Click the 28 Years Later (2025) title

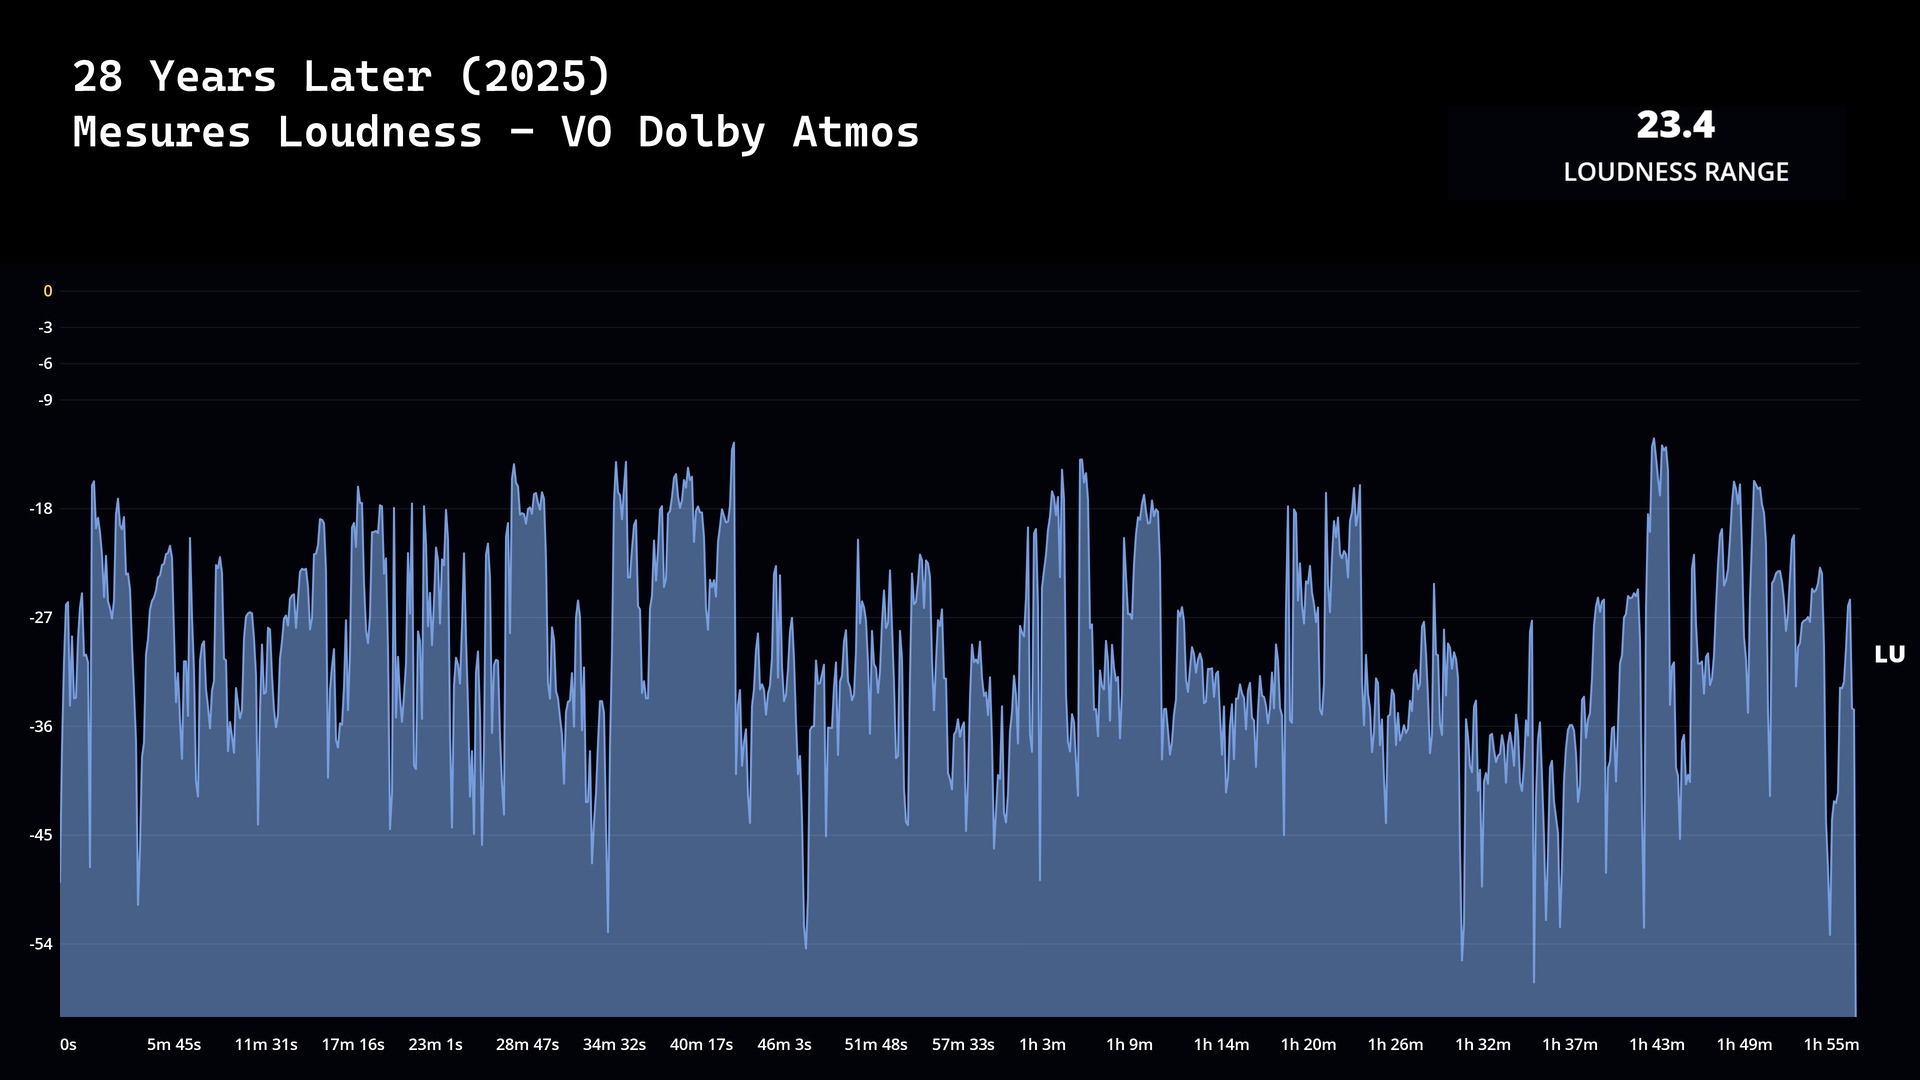(x=341, y=77)
